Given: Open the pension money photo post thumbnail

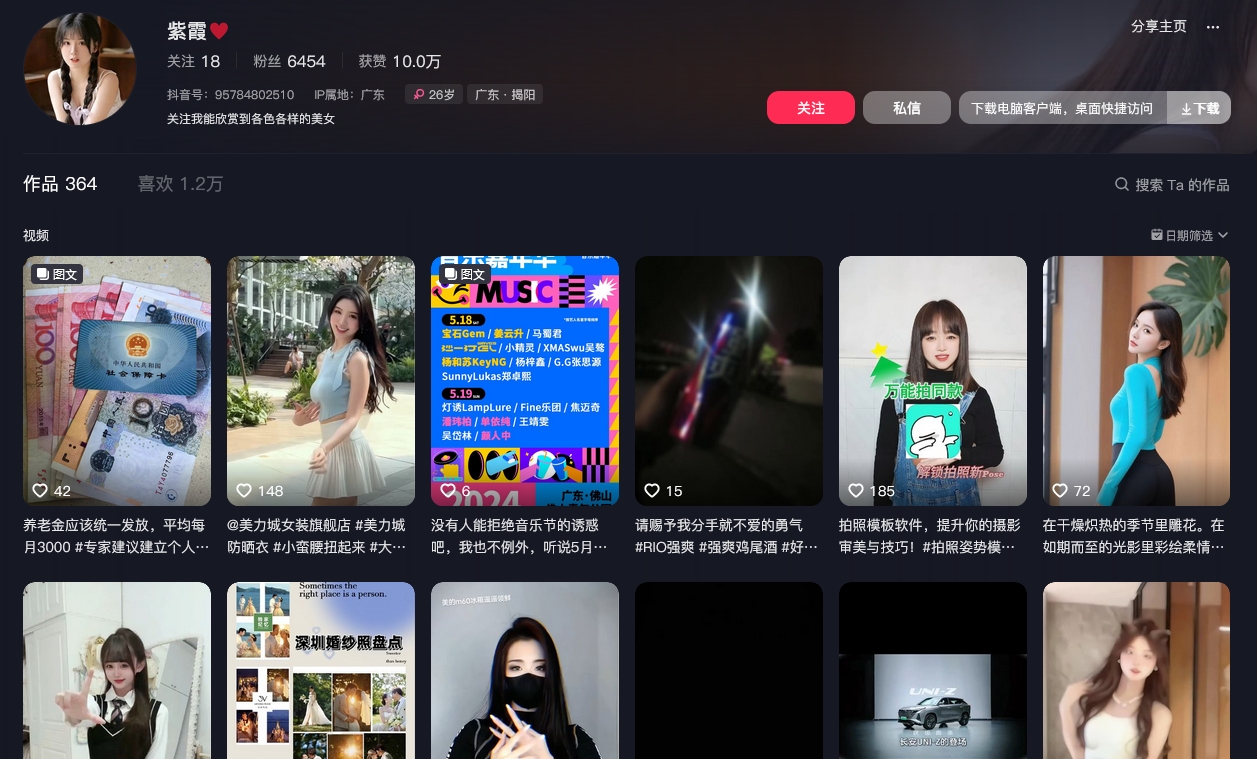Looking at the screenshot, I should pyautogui.click(x=117, y=381).
